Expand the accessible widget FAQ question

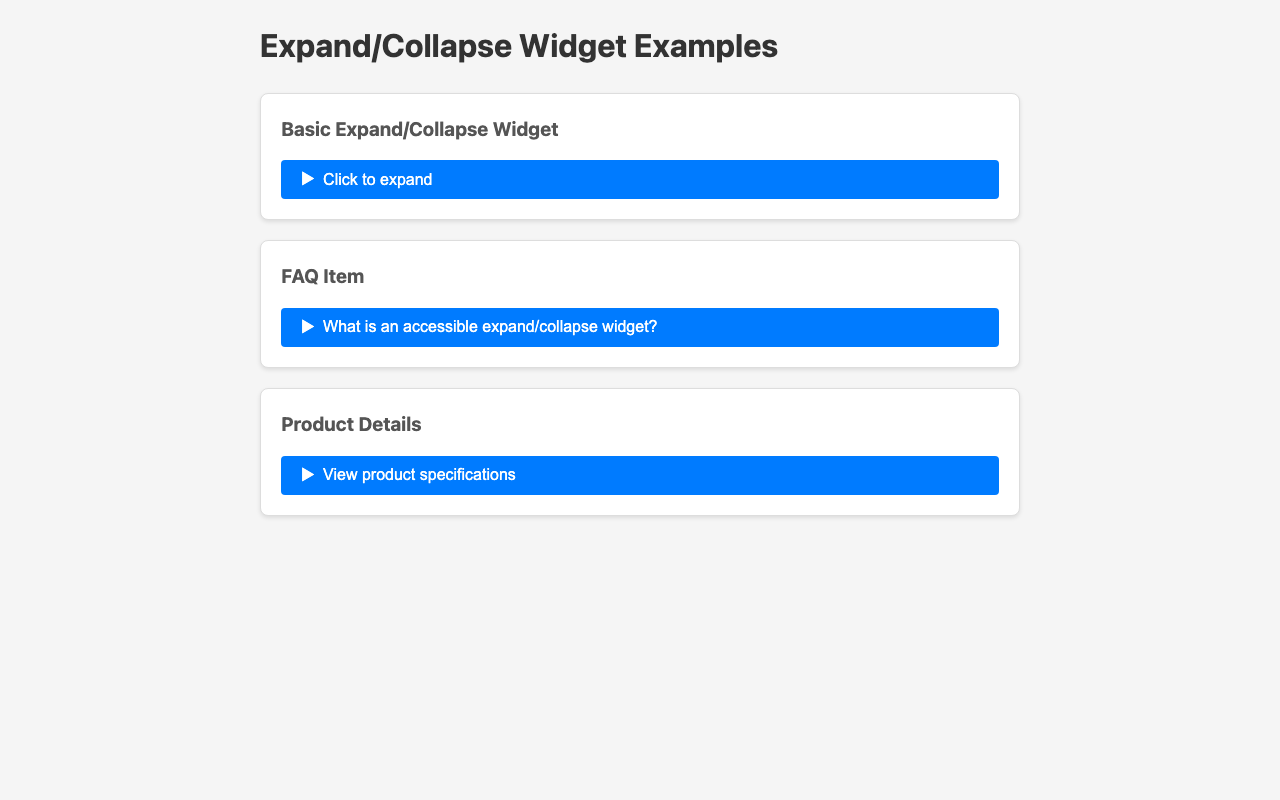tap(640, 327)
